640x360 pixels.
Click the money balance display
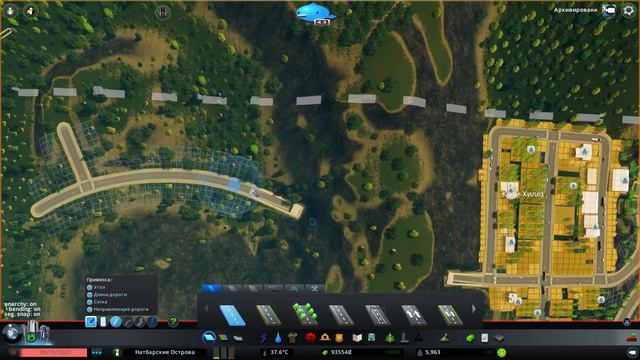(x=341, y=352)
